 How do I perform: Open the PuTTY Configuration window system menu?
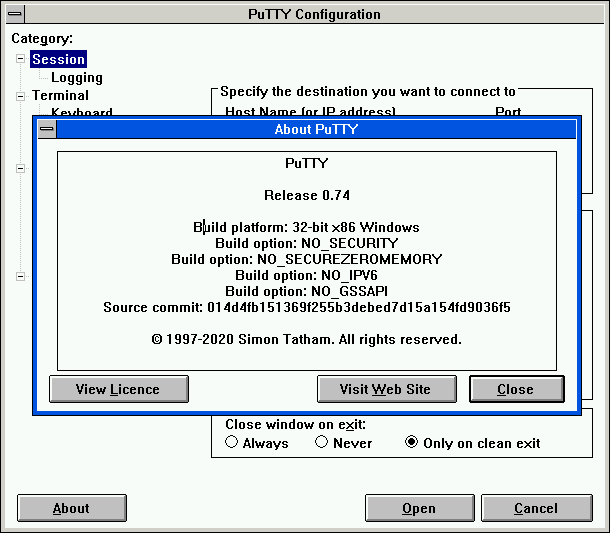(x=16, y=14)
